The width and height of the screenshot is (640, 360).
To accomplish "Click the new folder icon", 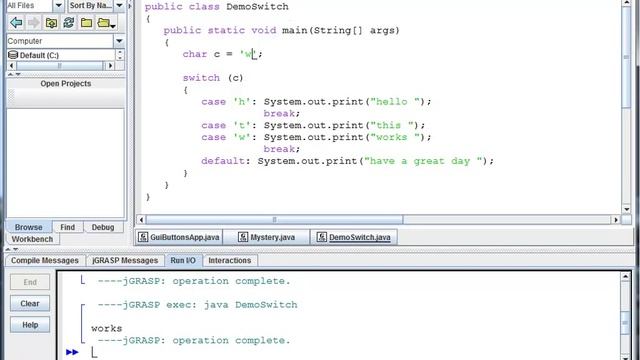I will tap(86, 22).
